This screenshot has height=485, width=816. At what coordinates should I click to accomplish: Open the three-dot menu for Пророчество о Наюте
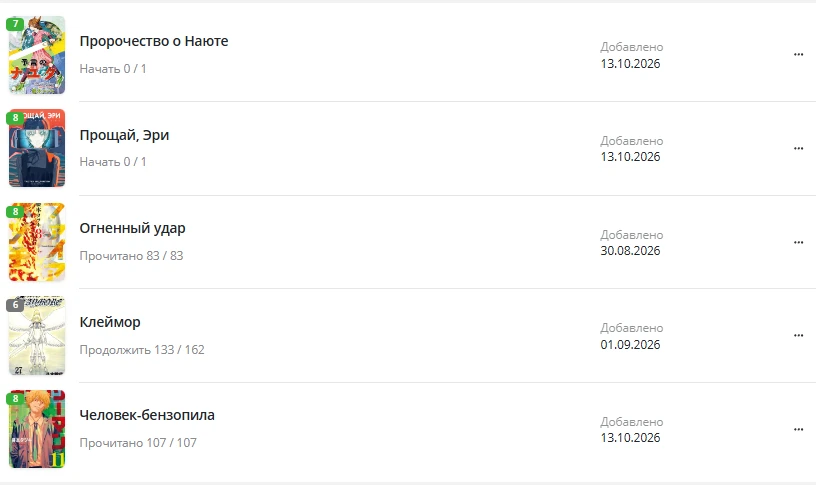(798, 55)
